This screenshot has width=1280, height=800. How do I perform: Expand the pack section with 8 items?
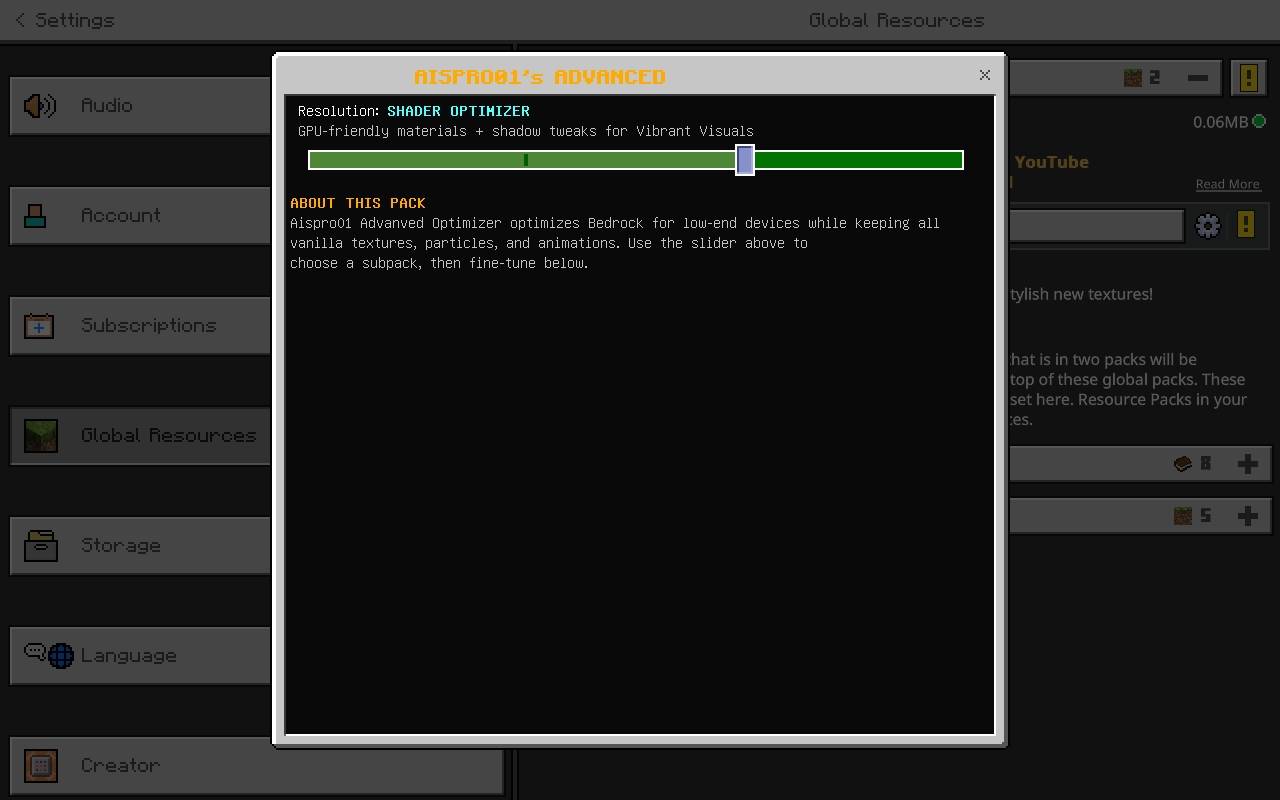tap(1247, 463)
